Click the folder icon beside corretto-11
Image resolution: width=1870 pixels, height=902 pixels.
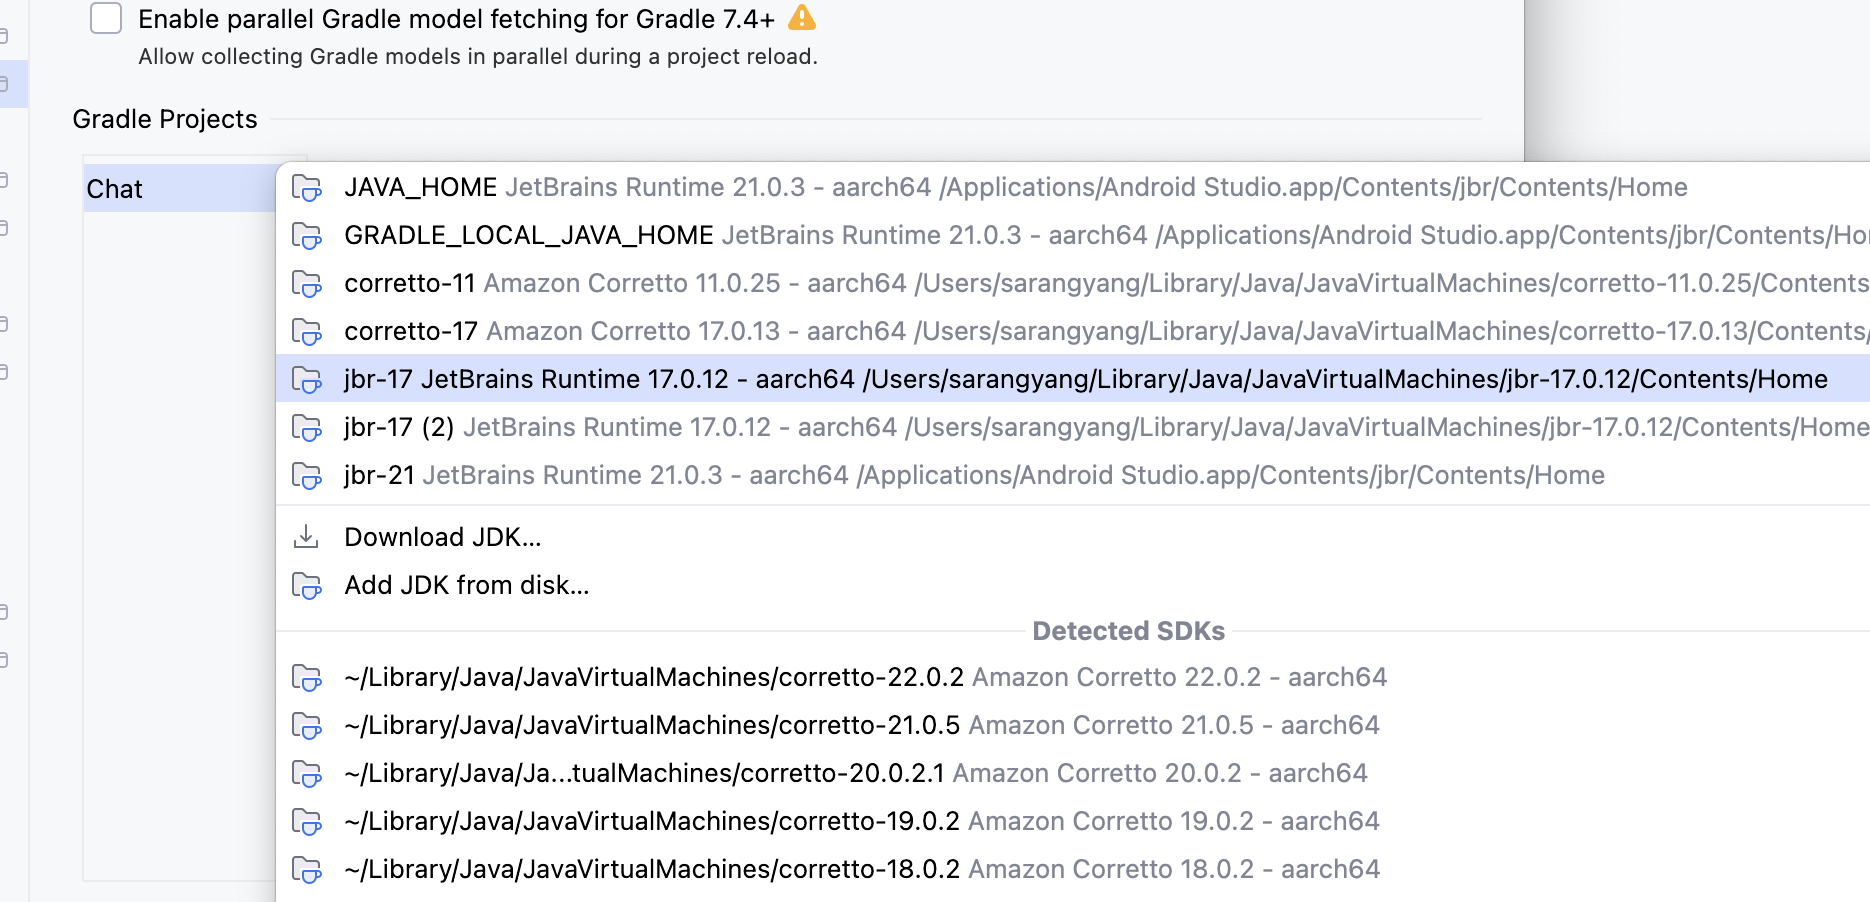(306, 284)
